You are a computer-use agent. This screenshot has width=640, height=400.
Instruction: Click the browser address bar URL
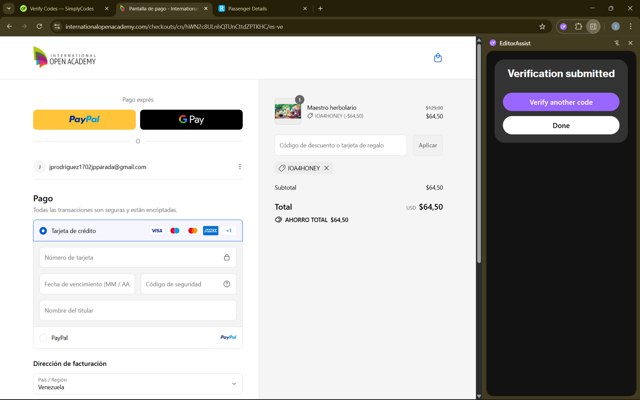[x=174, y=27]
